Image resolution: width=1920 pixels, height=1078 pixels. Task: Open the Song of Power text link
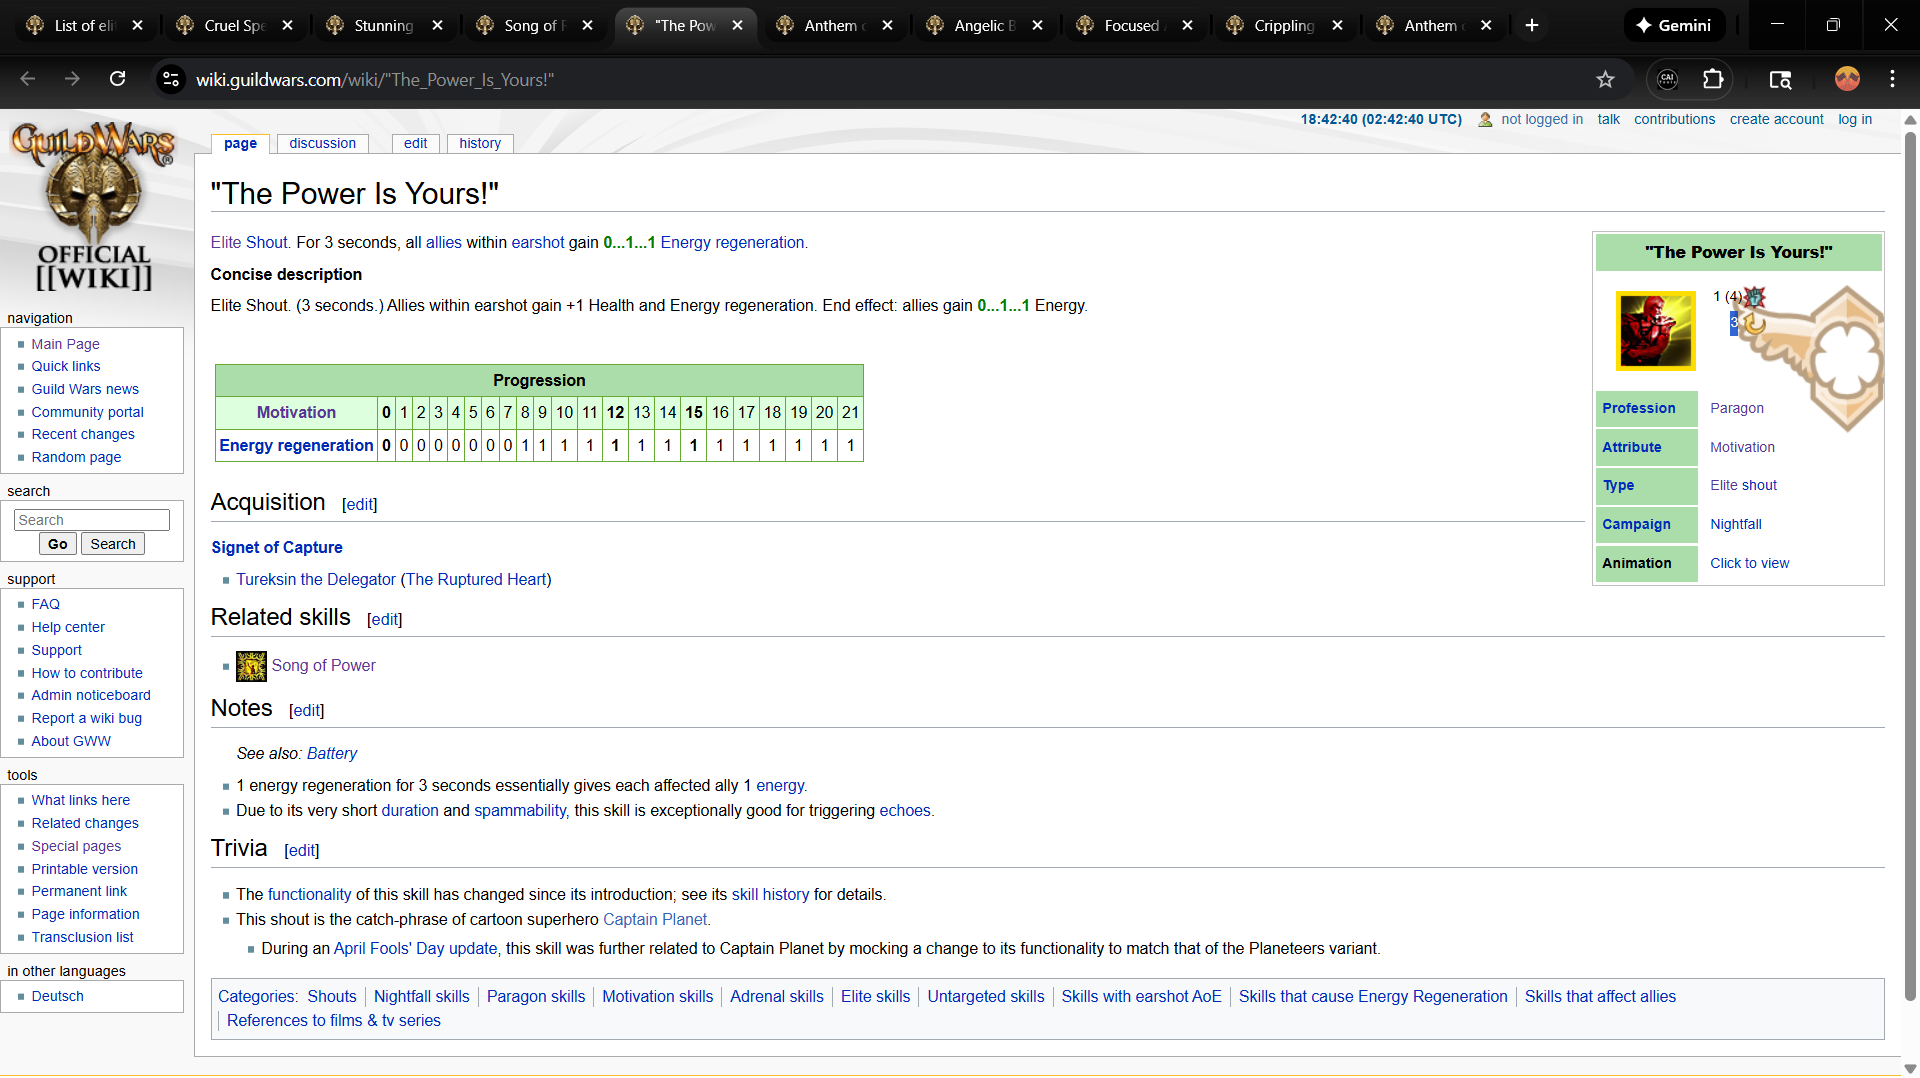pyautogui.click(x=323, y=665)
